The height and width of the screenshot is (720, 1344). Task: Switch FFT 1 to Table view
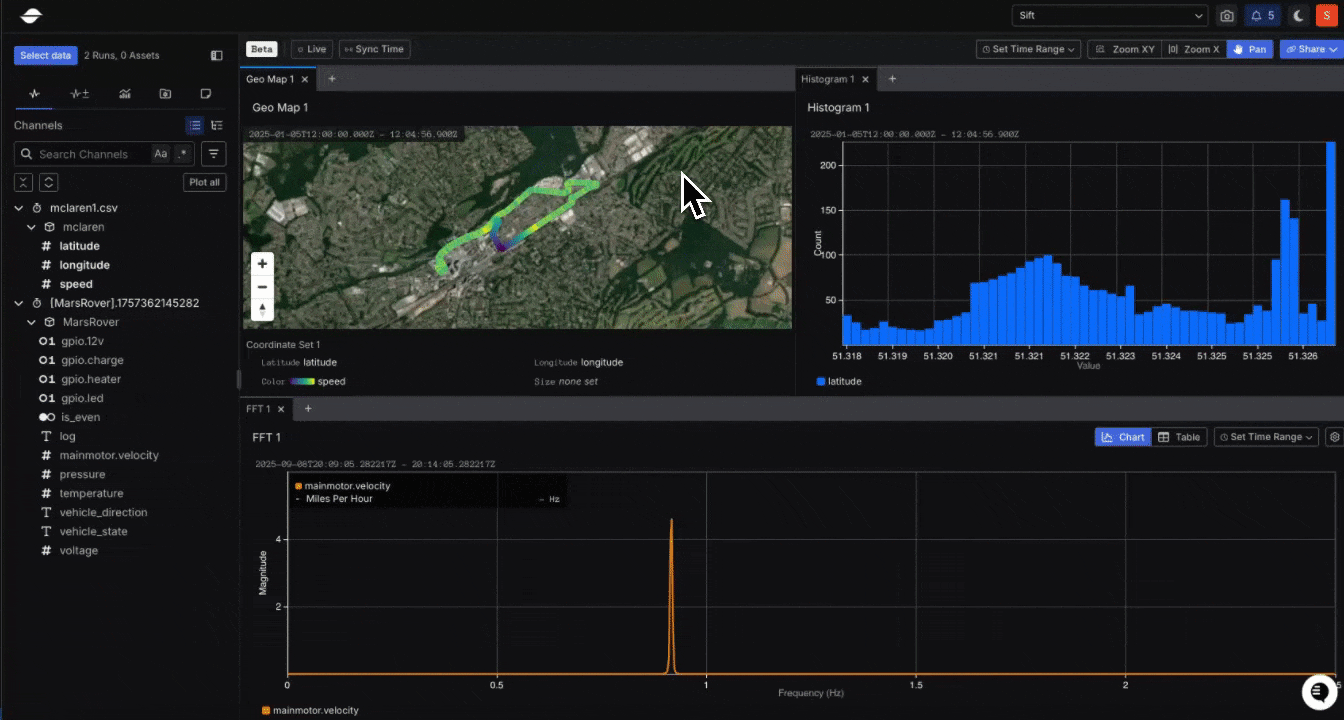pyautogui.click(x=1178, y=437)
